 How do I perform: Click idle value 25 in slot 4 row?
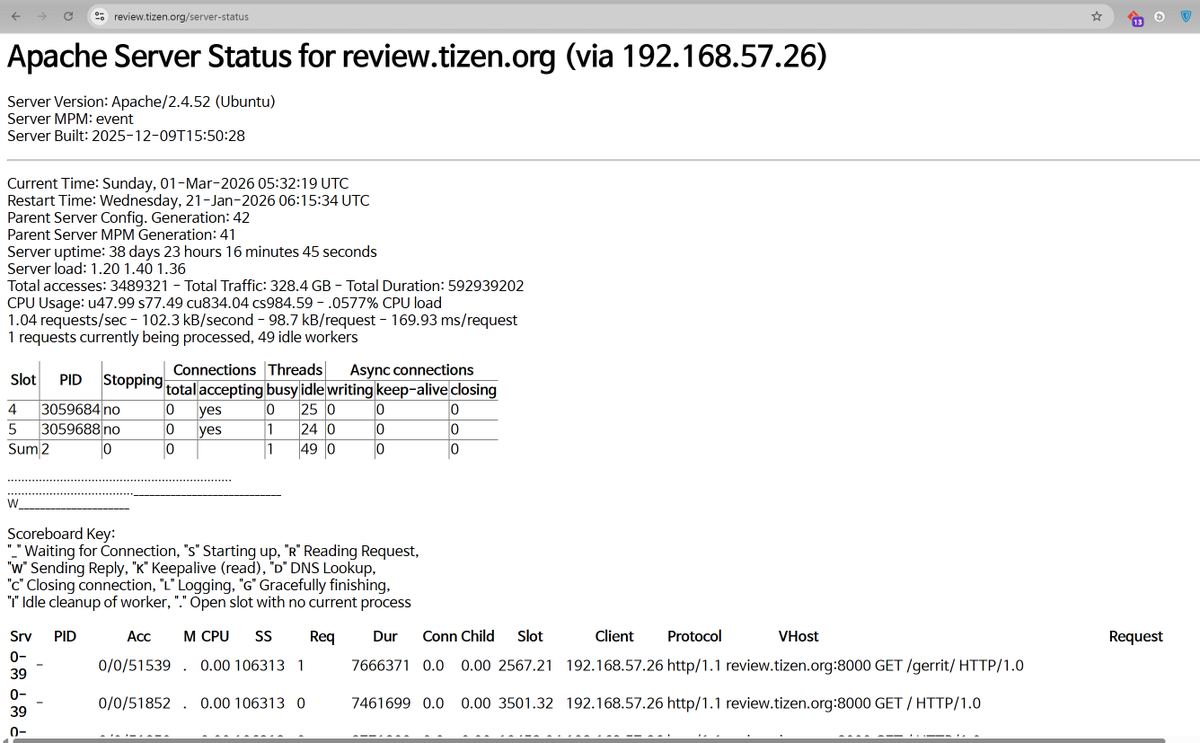tap(310, 409)
